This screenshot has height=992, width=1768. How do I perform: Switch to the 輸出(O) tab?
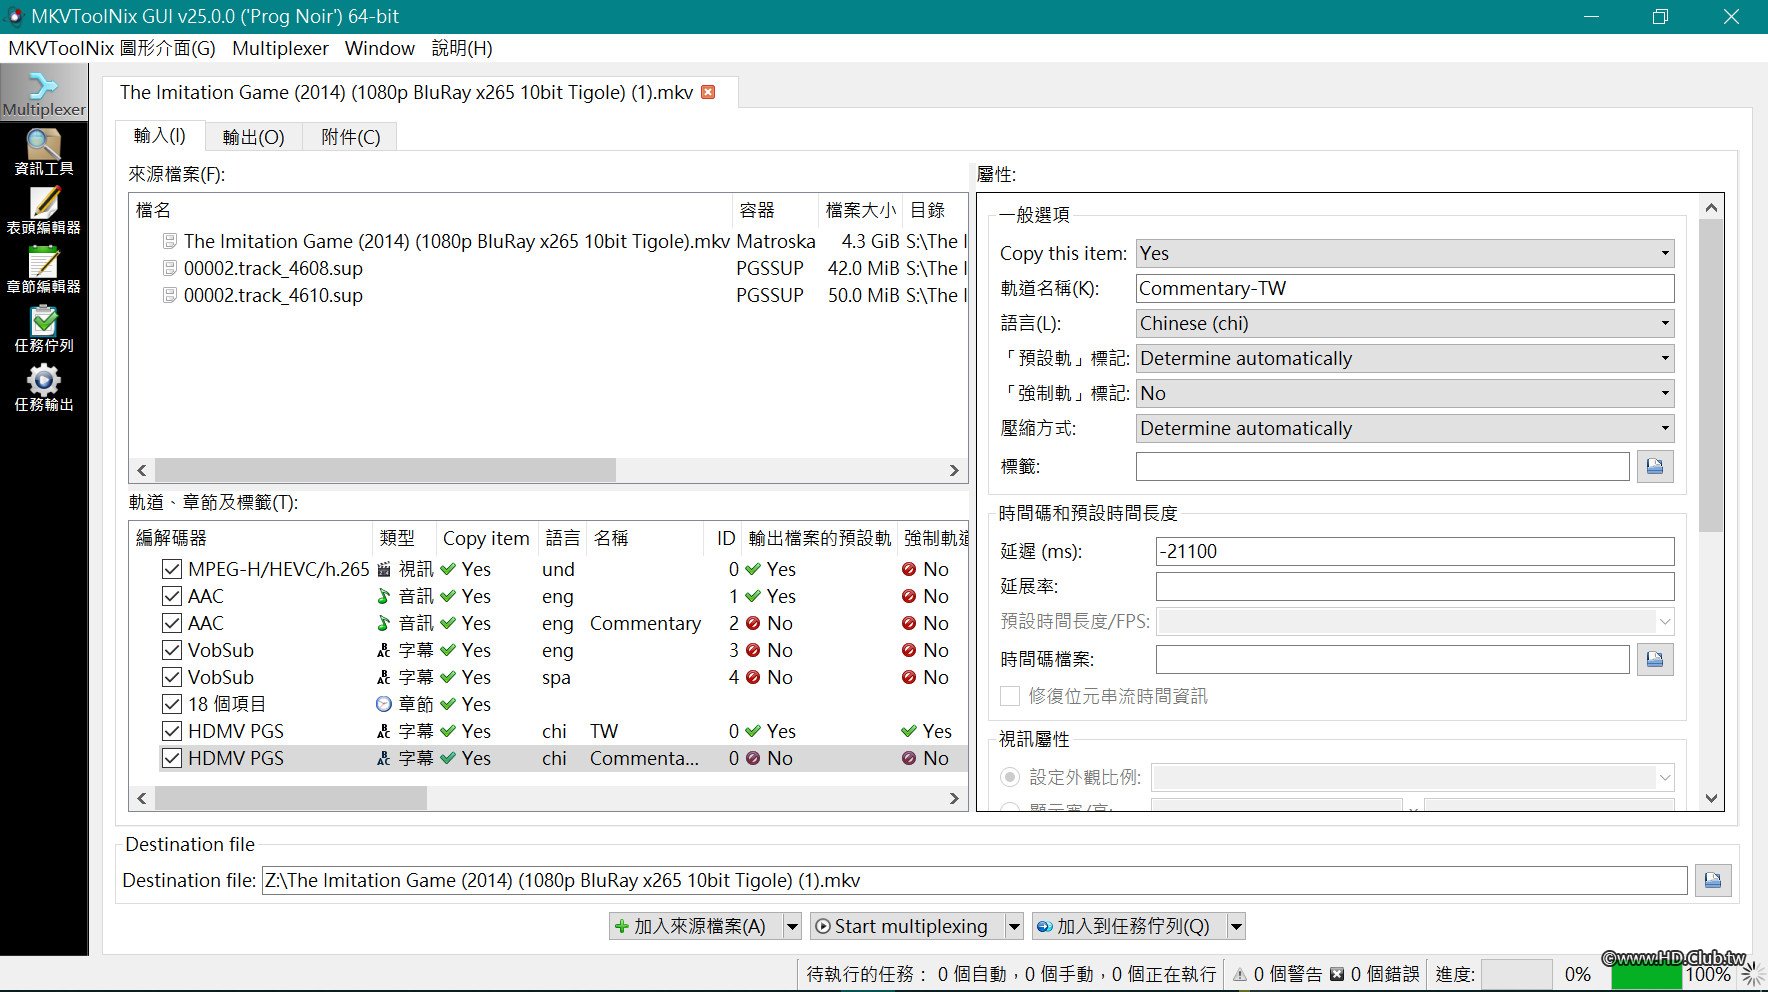[253, 137]
